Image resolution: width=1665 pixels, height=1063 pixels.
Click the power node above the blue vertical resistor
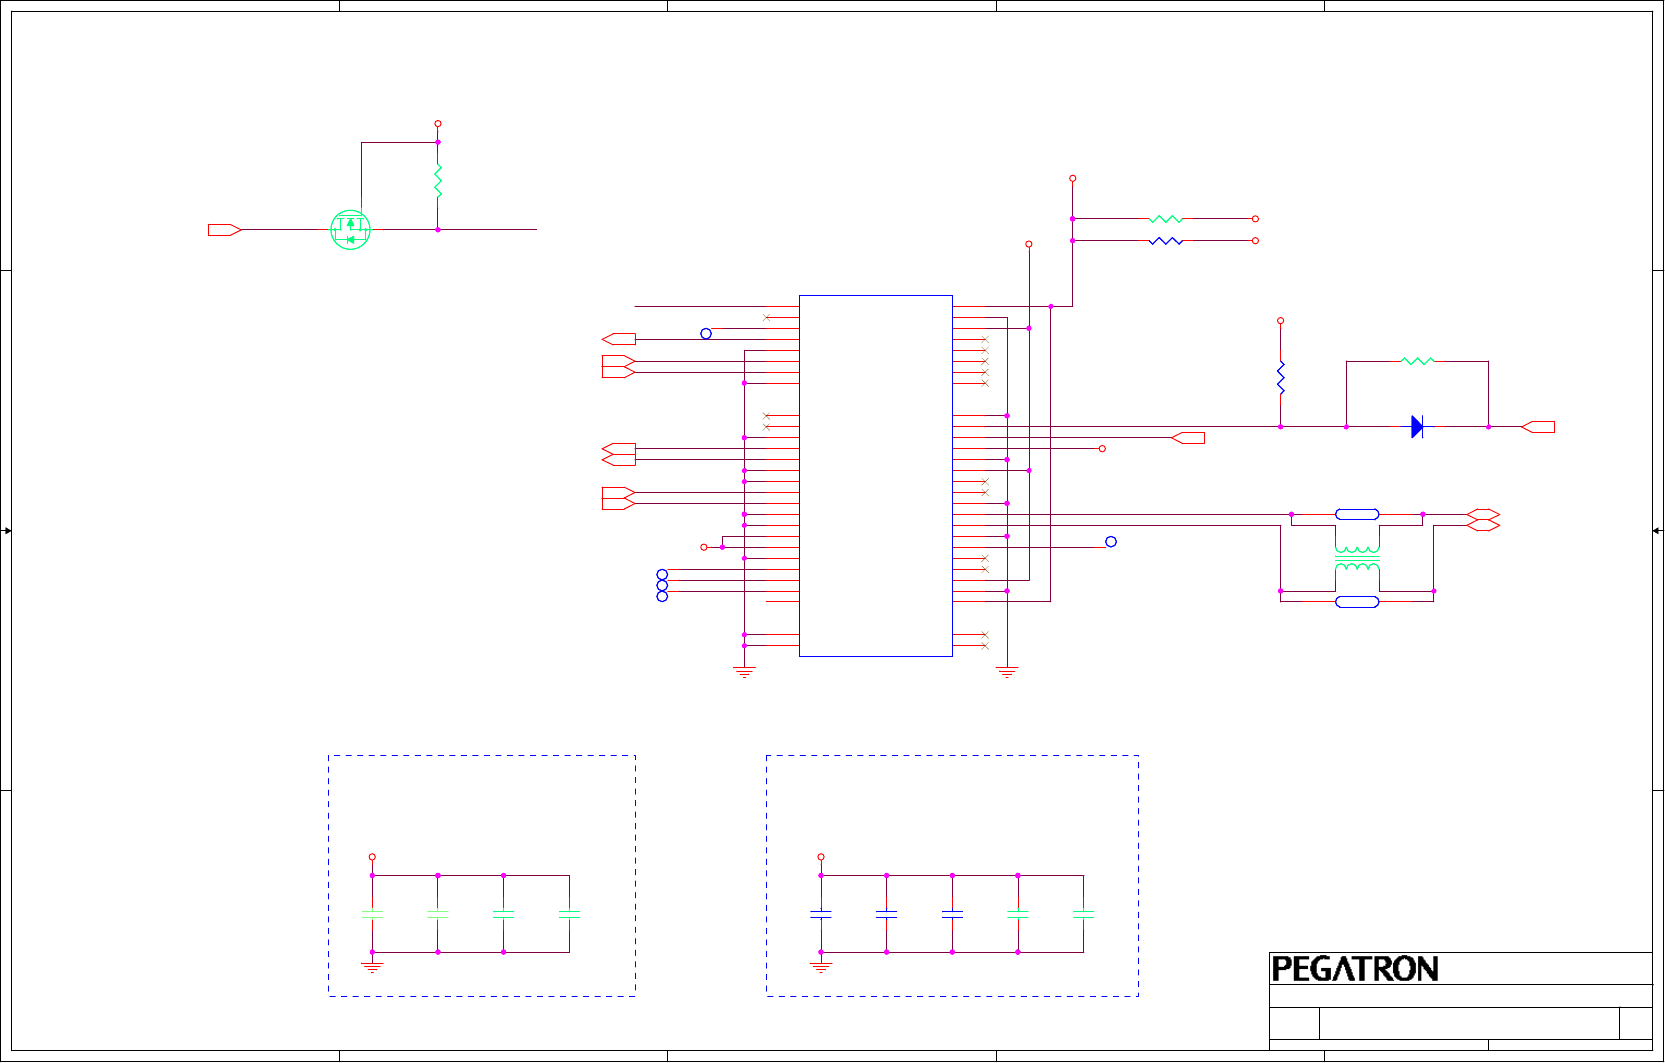pos(1281,321)
